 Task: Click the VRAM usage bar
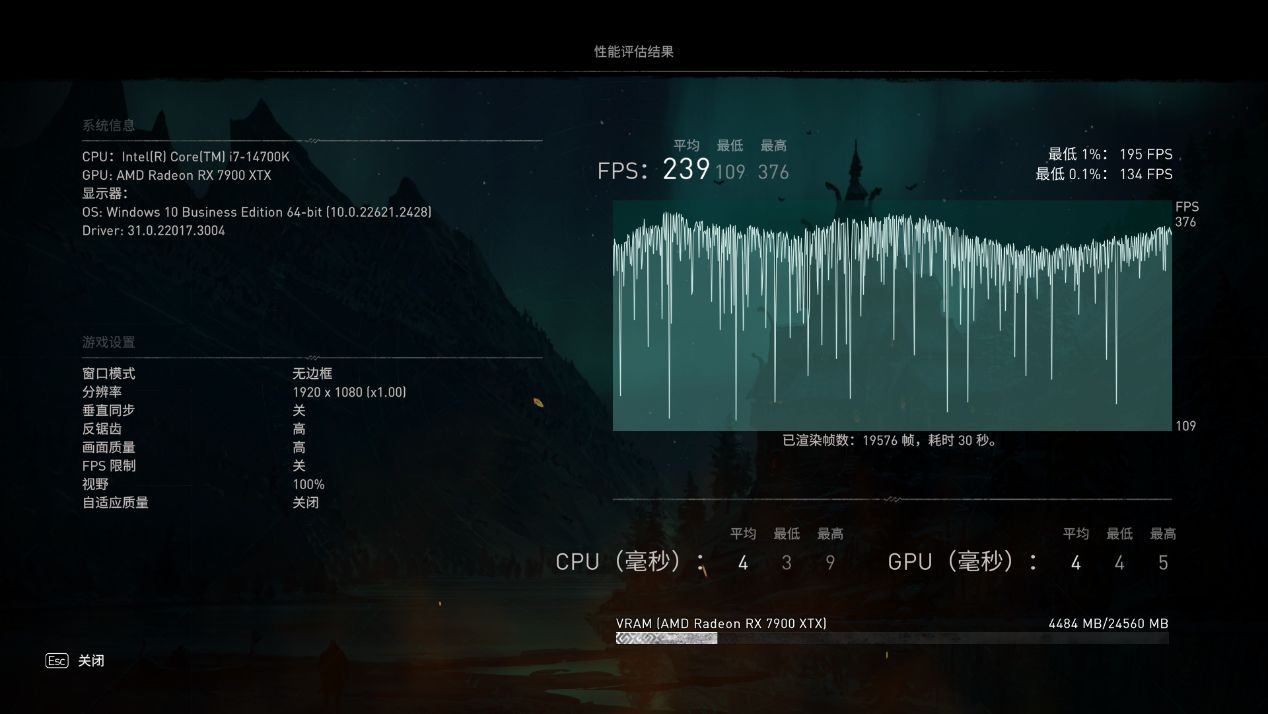892,638
